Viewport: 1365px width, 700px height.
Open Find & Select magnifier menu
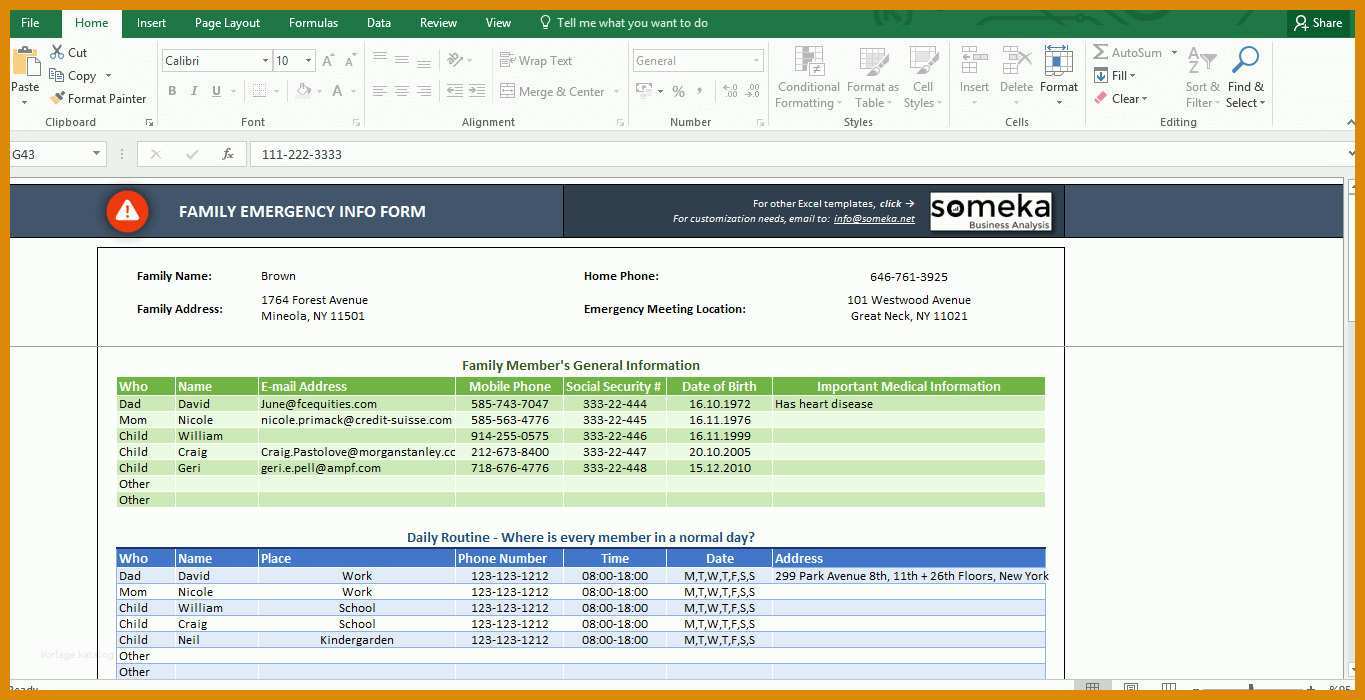click(1245, 77)
